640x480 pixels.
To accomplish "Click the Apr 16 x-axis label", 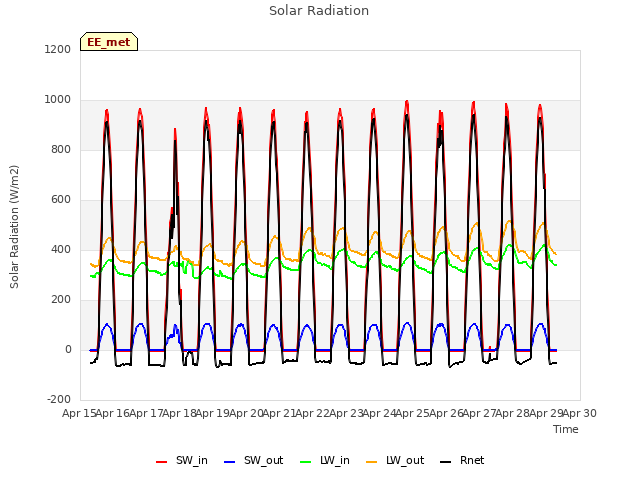I will point(113,413).
